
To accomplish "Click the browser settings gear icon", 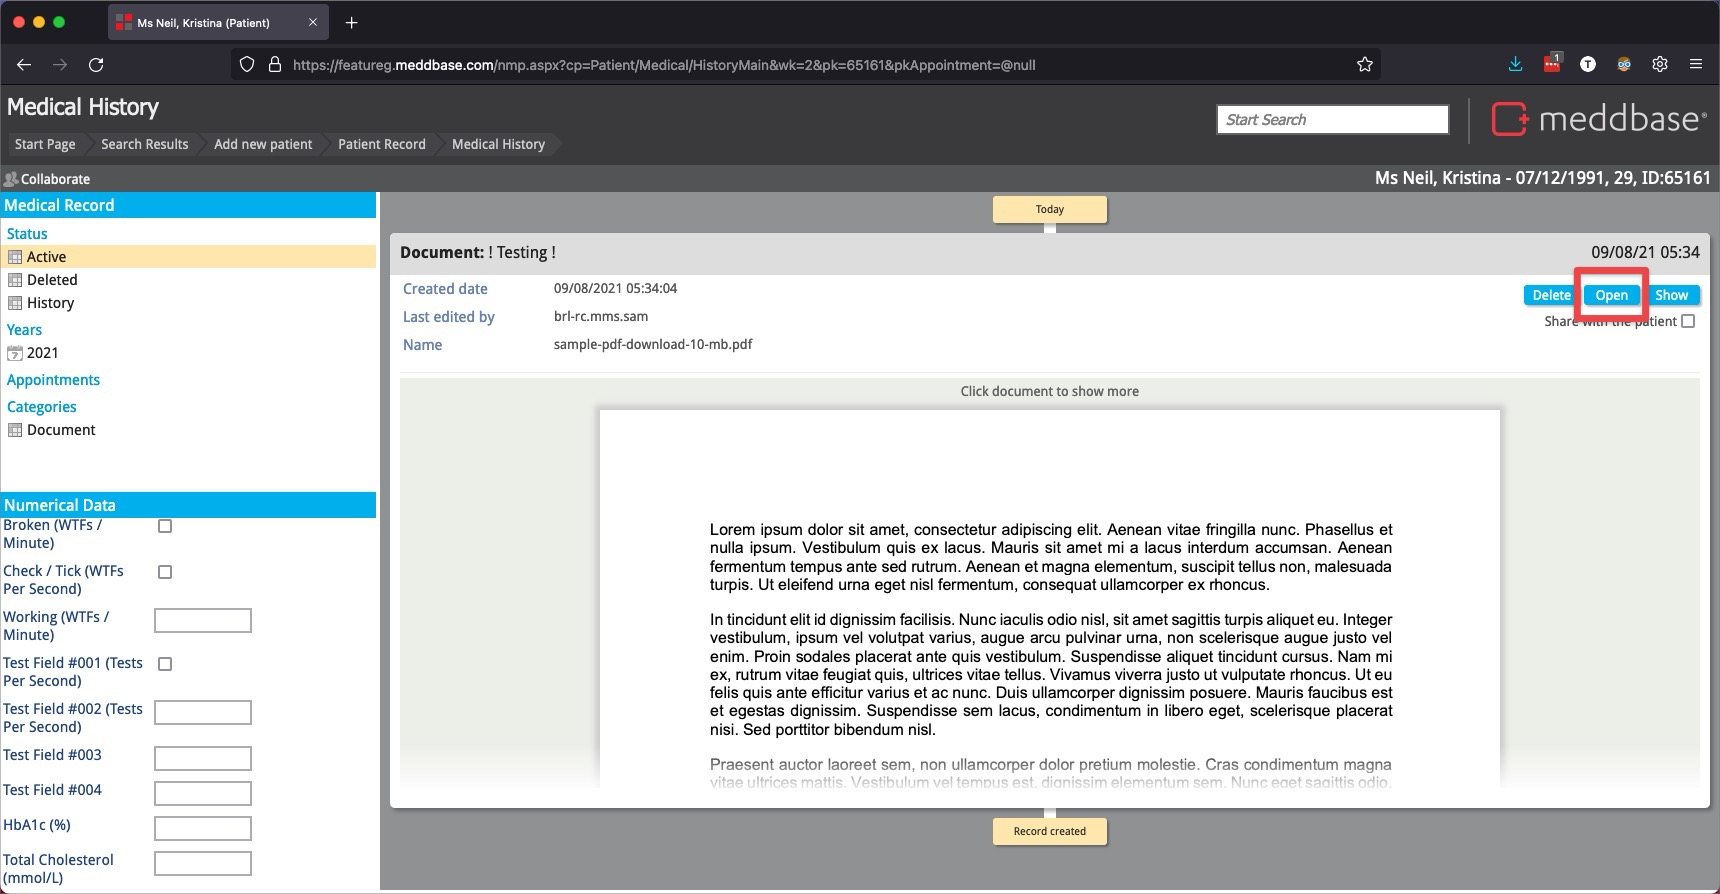I will (1660, 65).
